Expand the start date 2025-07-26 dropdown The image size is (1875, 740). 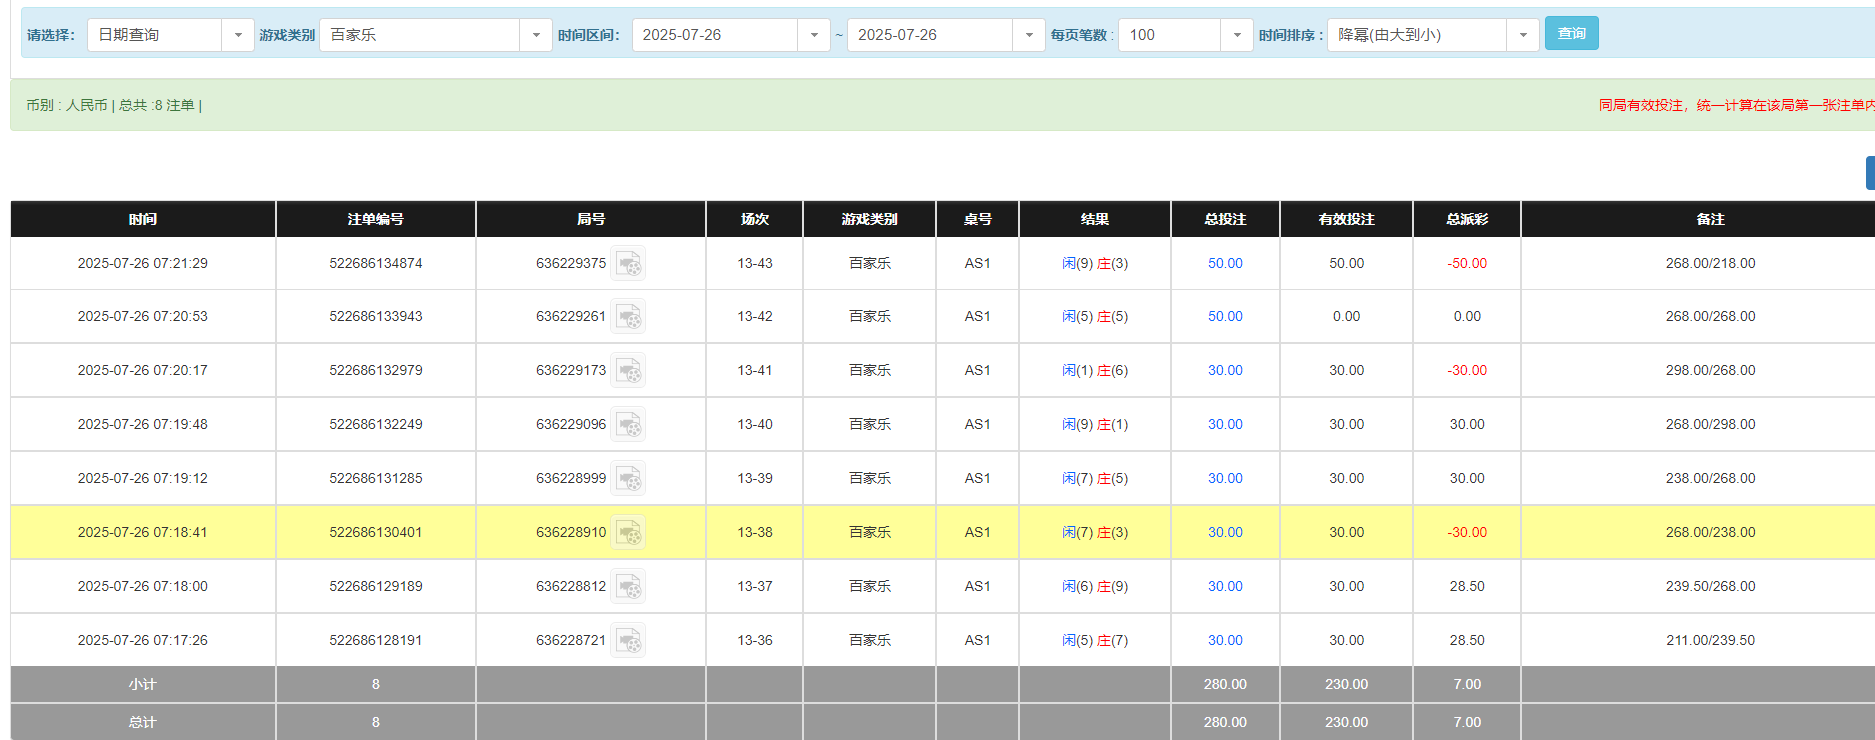click(813, 35)
